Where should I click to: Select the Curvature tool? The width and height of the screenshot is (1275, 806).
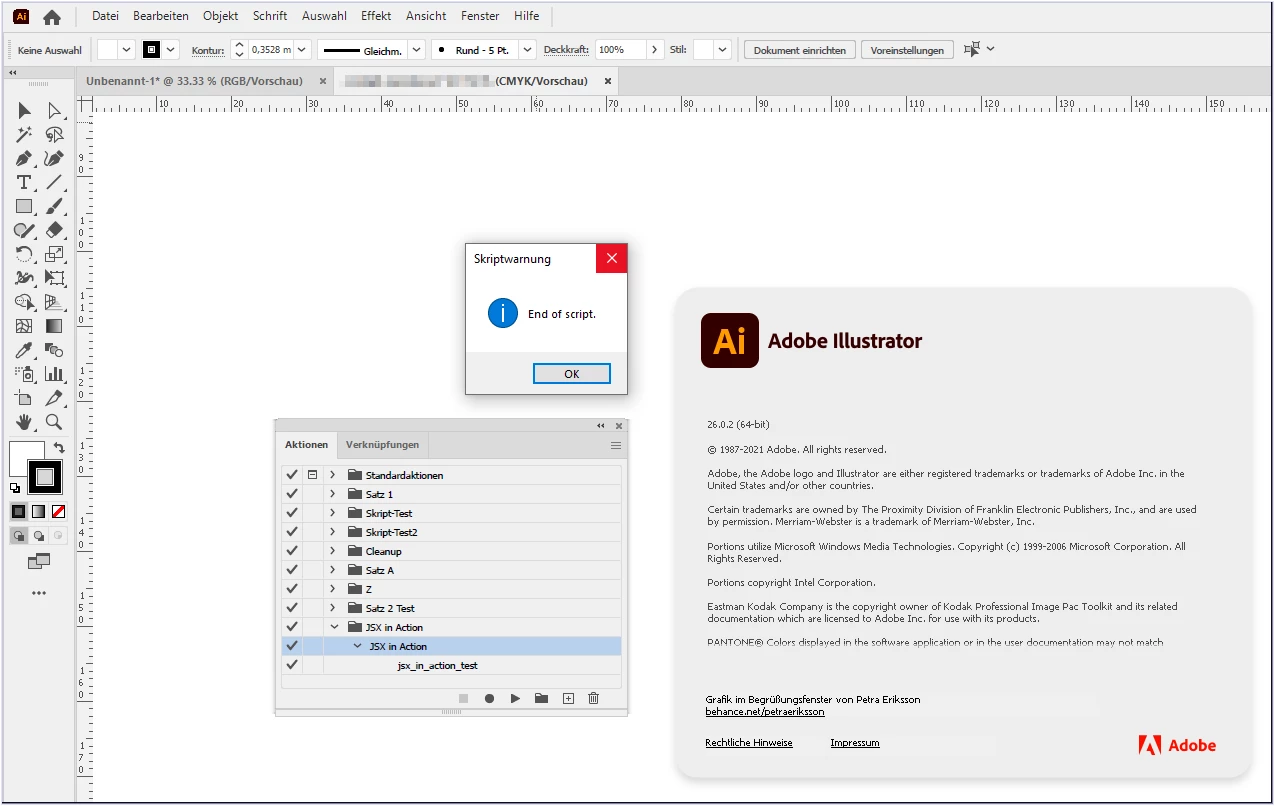54,158
